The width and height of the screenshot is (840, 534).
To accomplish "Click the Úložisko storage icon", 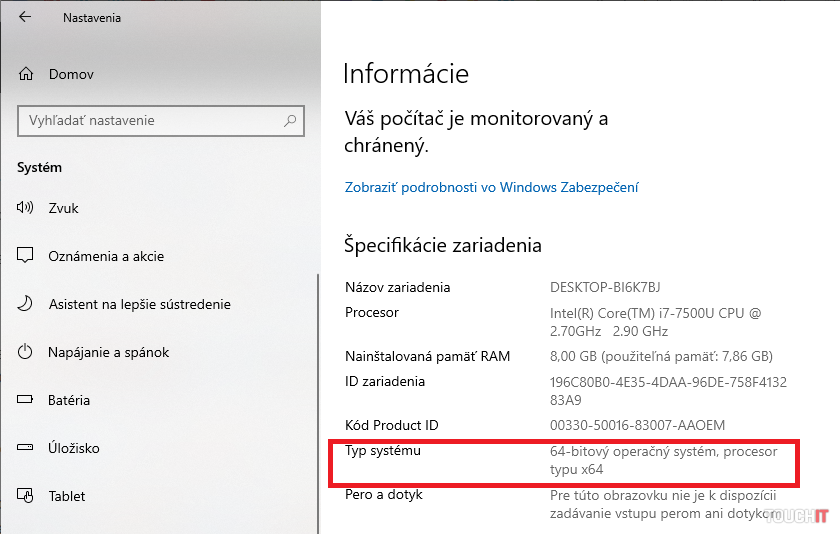I will pos(27,448).
